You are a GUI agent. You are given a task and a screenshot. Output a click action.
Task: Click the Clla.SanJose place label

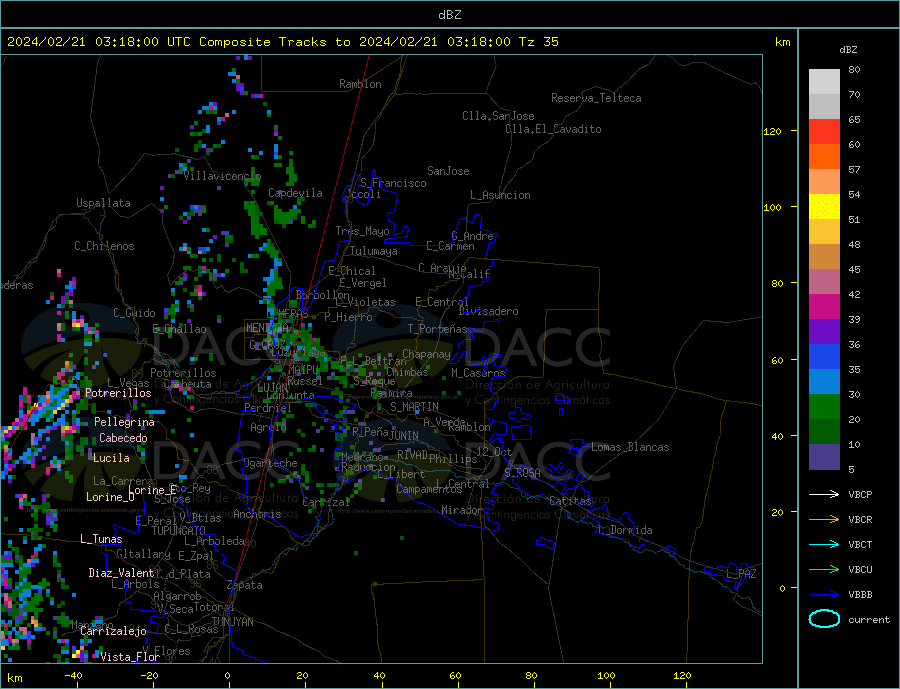(498, 116)
